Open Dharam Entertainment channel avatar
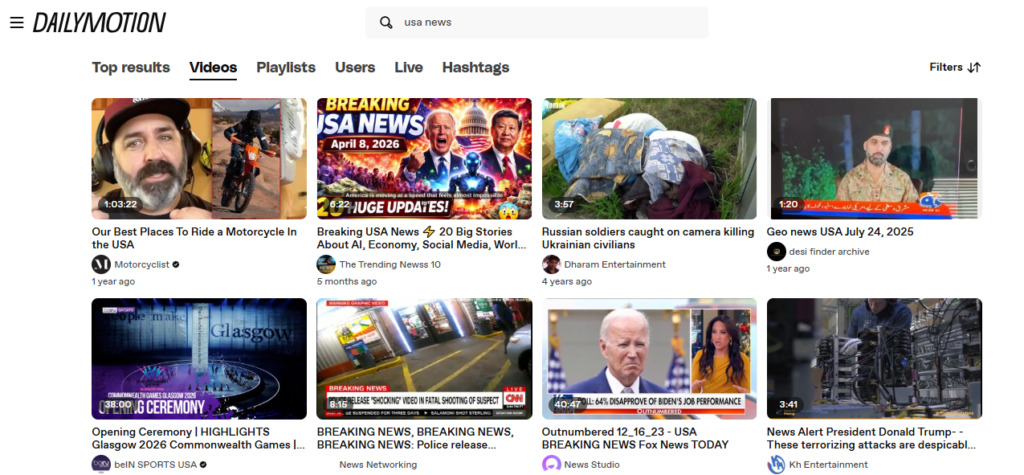 tap(551, 265)
